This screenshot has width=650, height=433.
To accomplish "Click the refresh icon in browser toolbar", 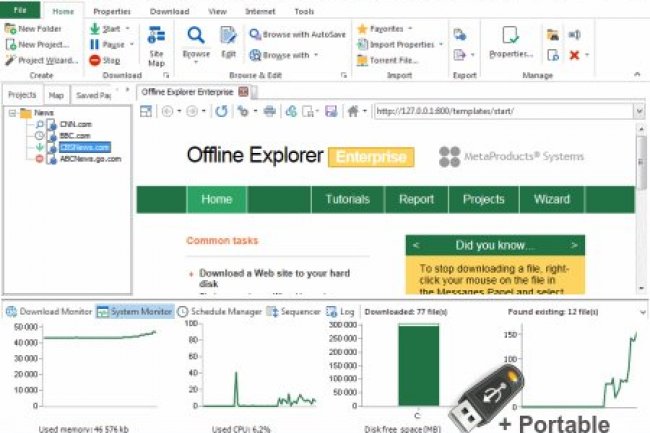I will click(x=221, y=111).
